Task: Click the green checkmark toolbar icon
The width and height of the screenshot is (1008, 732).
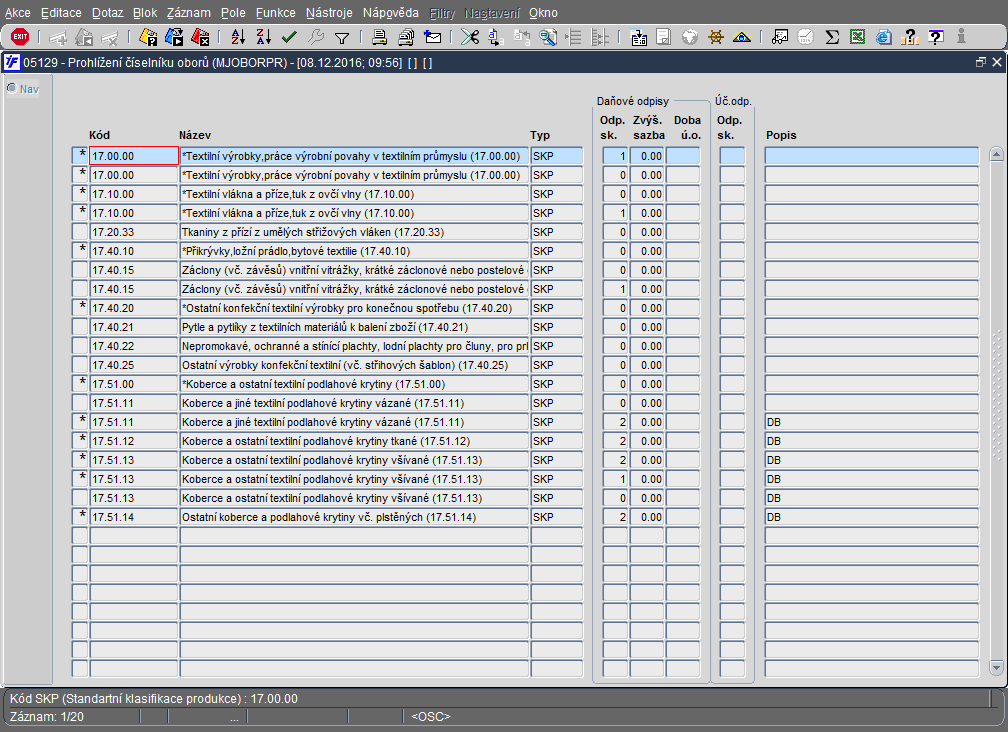Action: click(290, 37)
